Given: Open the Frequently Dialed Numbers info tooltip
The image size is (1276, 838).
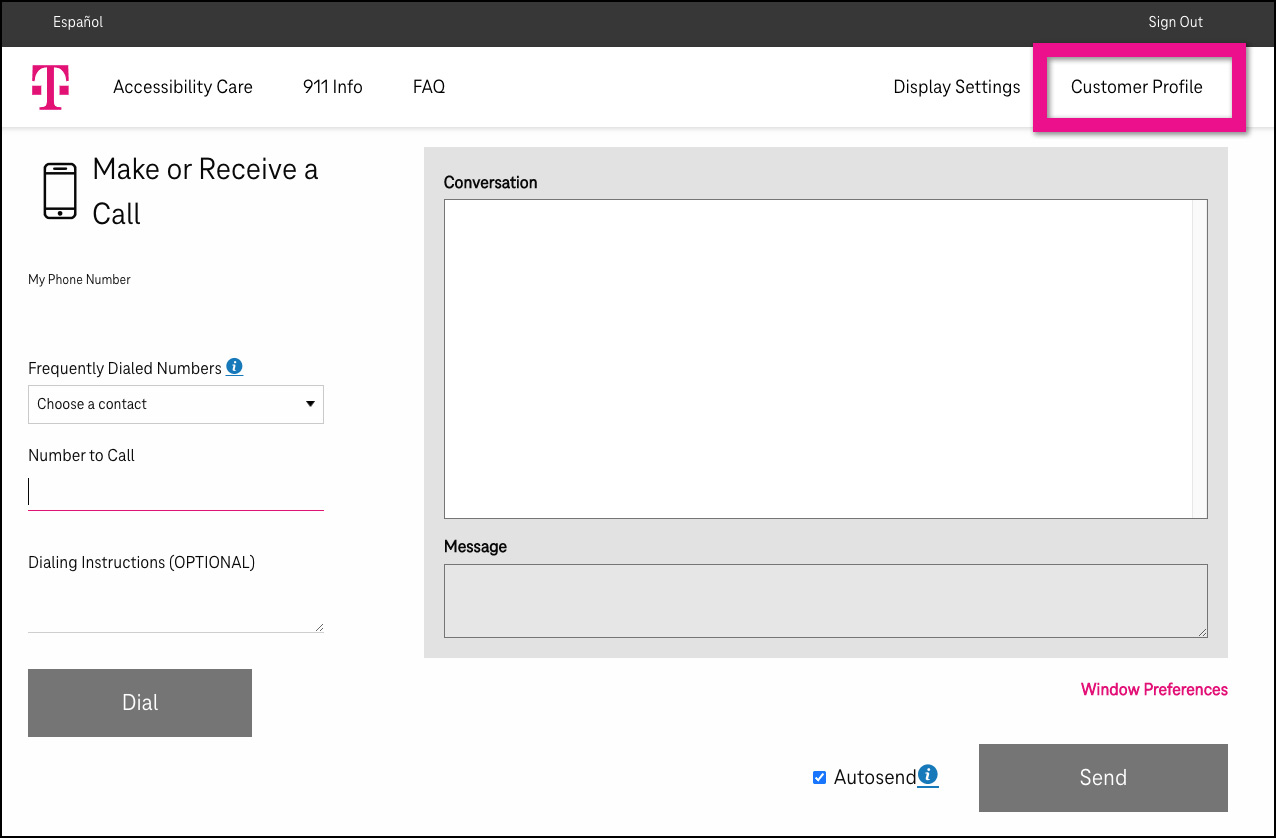Looking at the screenshot, I should pos(234,366).
